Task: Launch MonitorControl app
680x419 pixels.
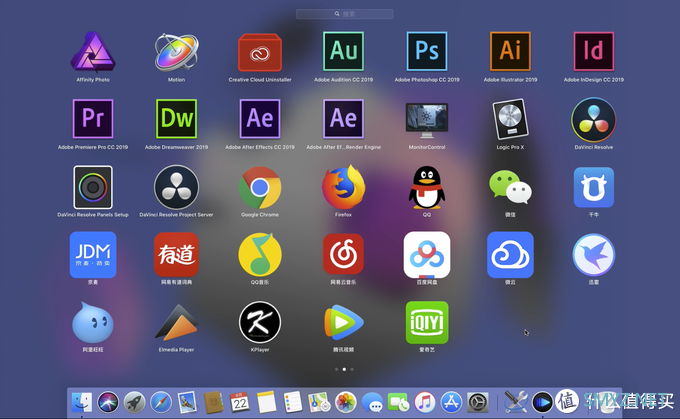Action: coord(427,120)
